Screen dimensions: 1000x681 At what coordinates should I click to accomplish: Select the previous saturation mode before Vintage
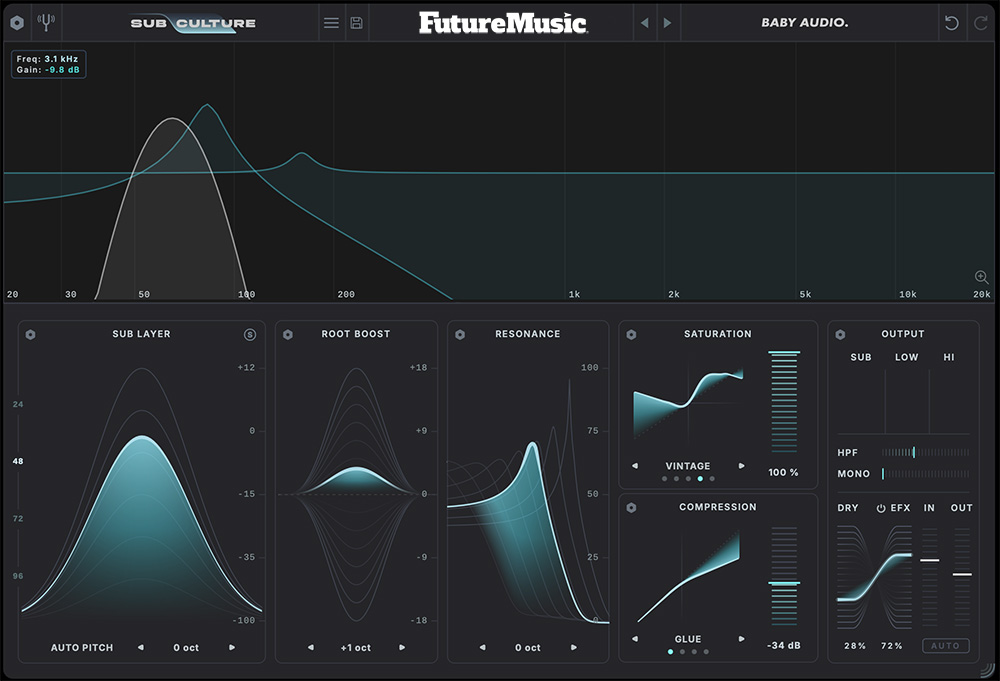[635, 465]
